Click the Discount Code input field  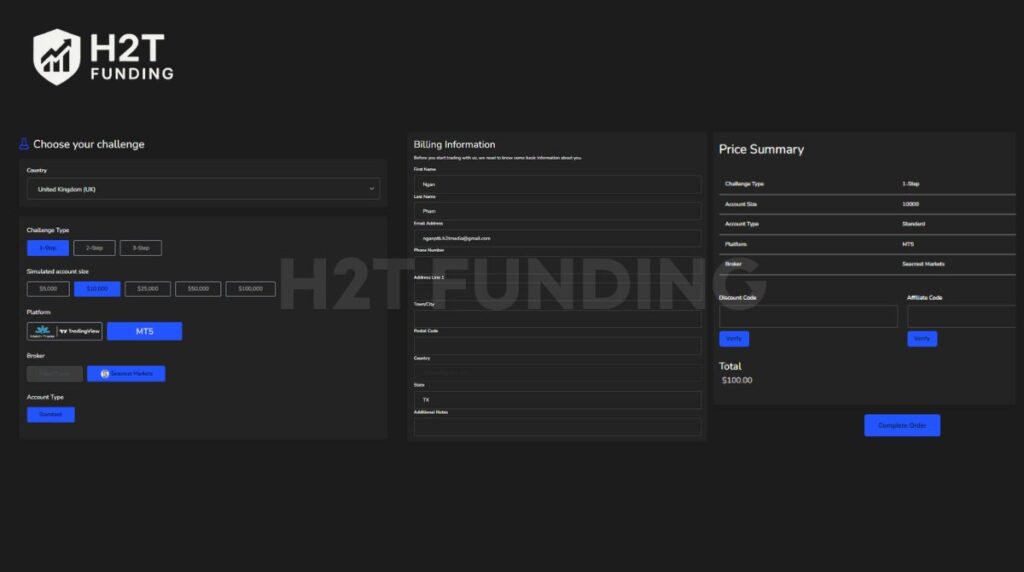[808, 316]
